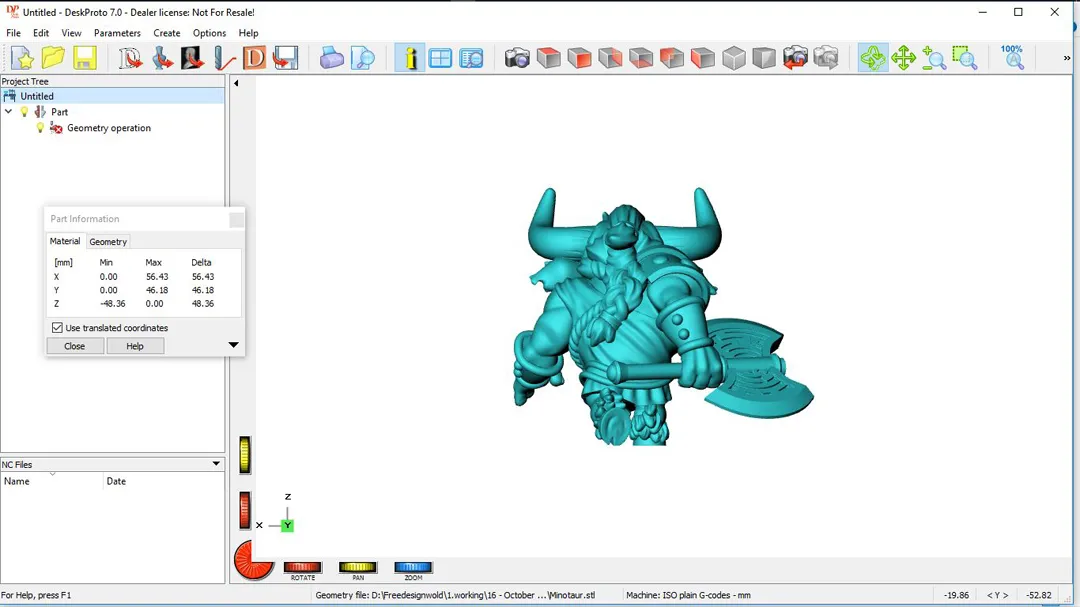Open the Edit menu
Screen dimensions: 1080x607
coord(41,32)
